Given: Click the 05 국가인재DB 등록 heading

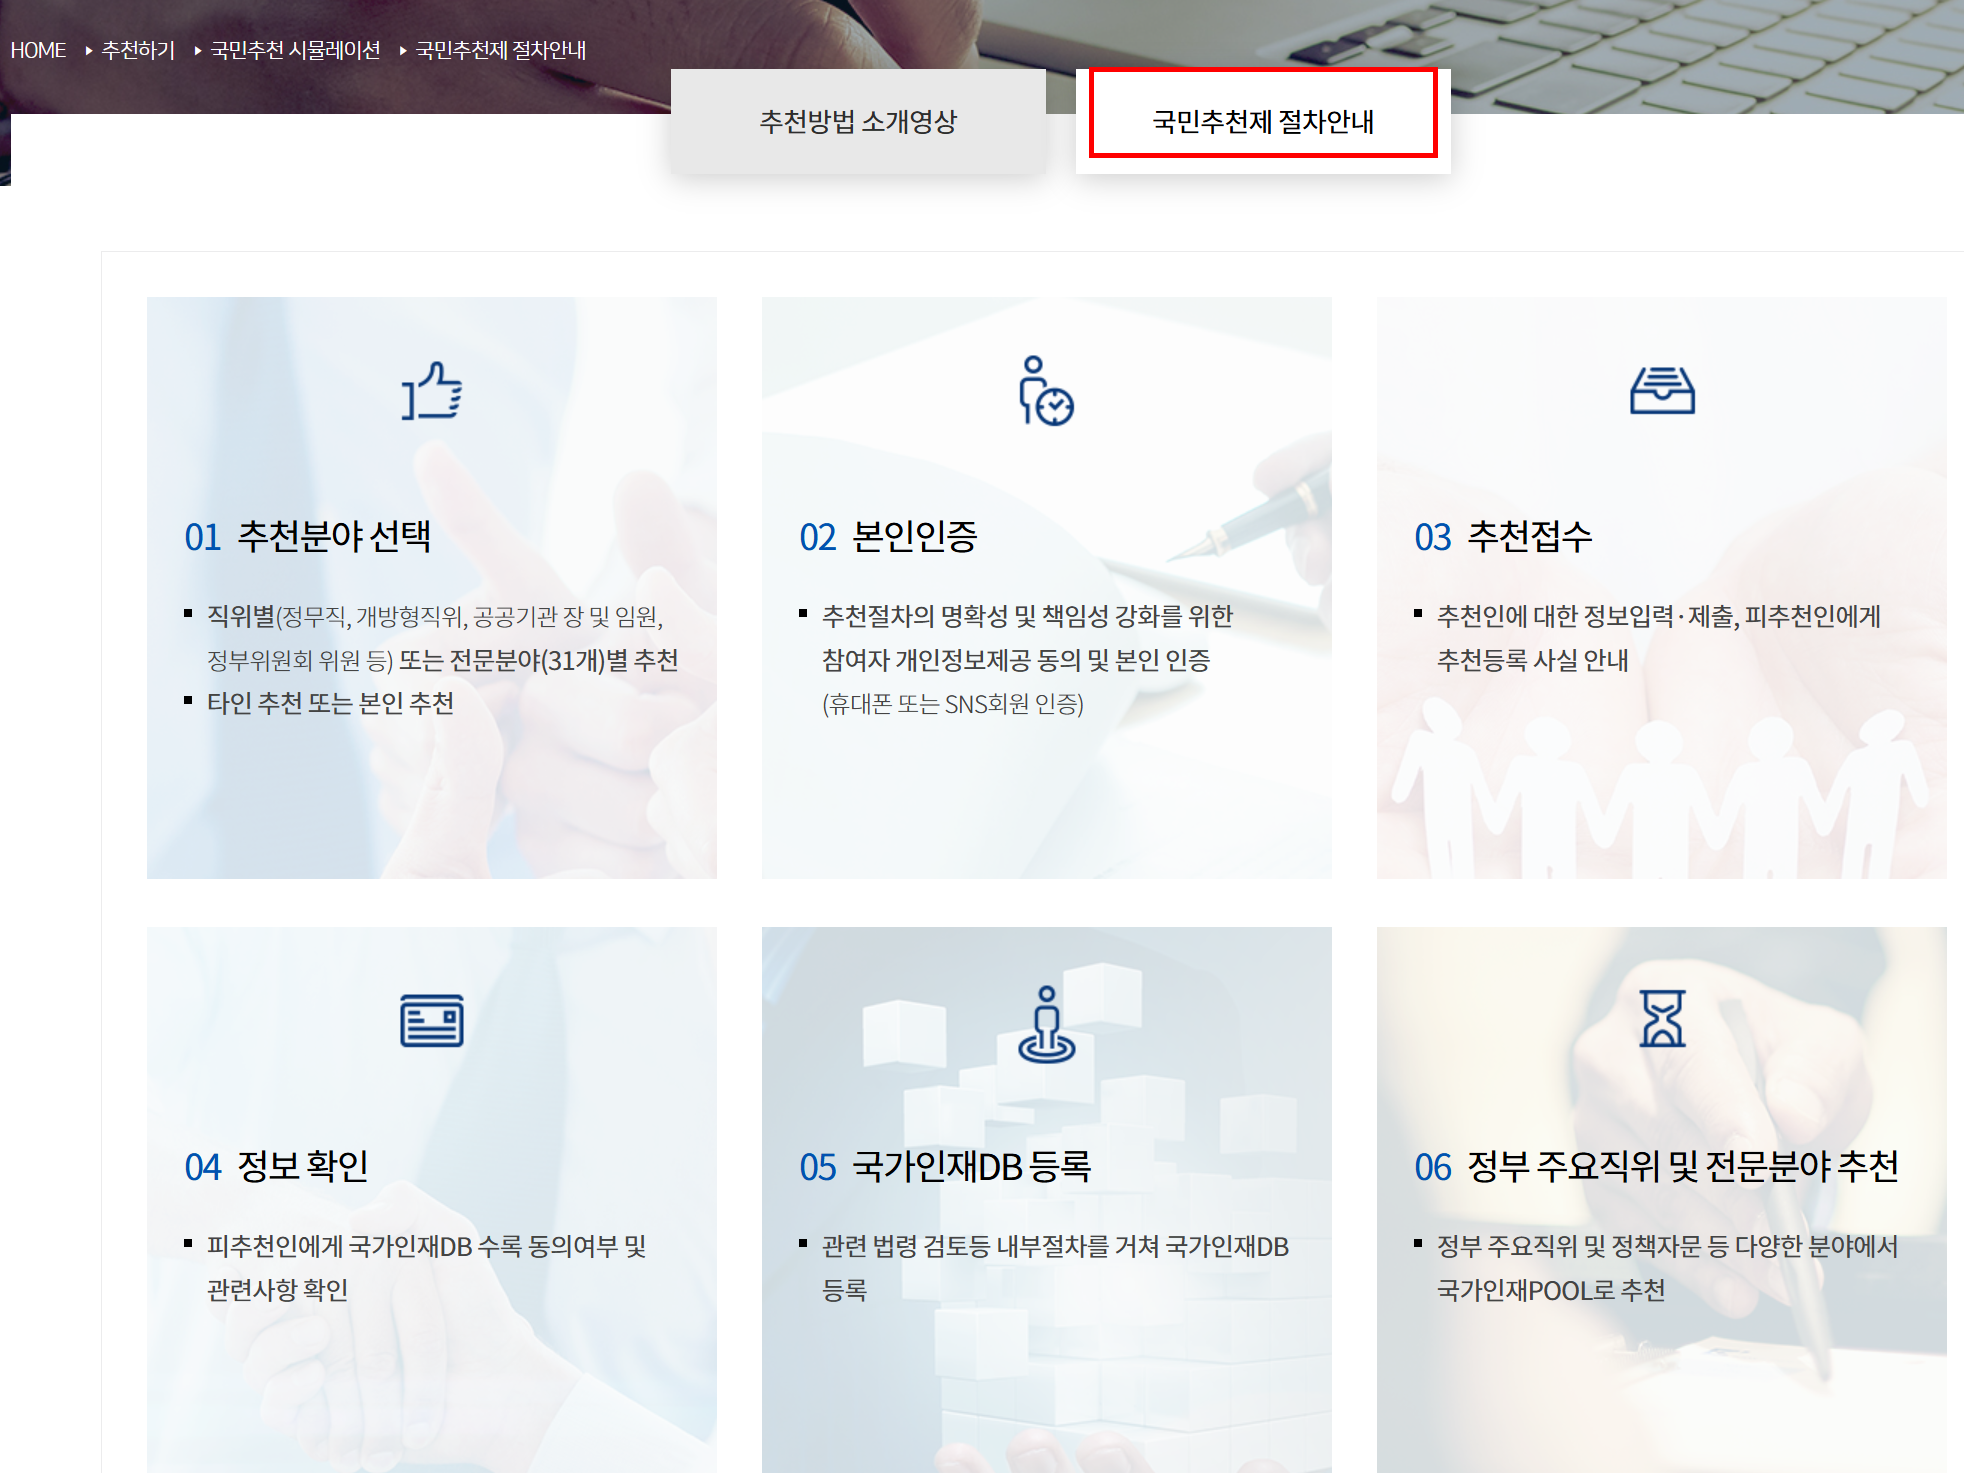Looking at the screenshot, I should click(x=945, y=1167).
